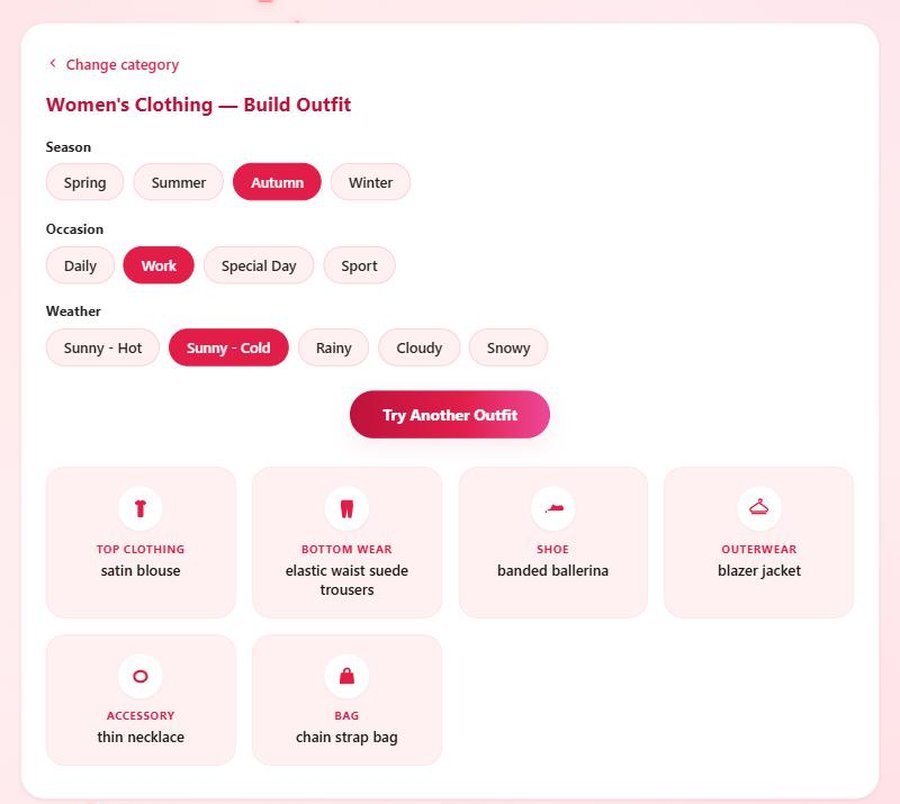The height and width of the screenshot is (804, 900).
Task: Click the "thin necklace" text
Action: tap(141, 737)
